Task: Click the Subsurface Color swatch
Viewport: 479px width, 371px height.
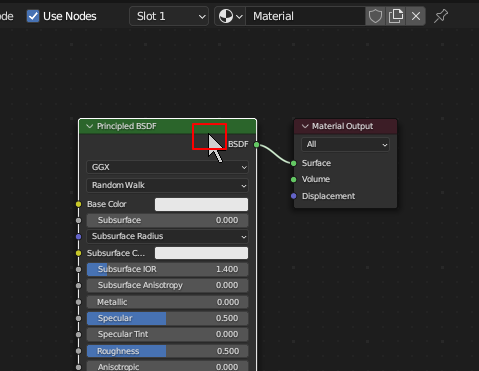Action: (201, 253)
